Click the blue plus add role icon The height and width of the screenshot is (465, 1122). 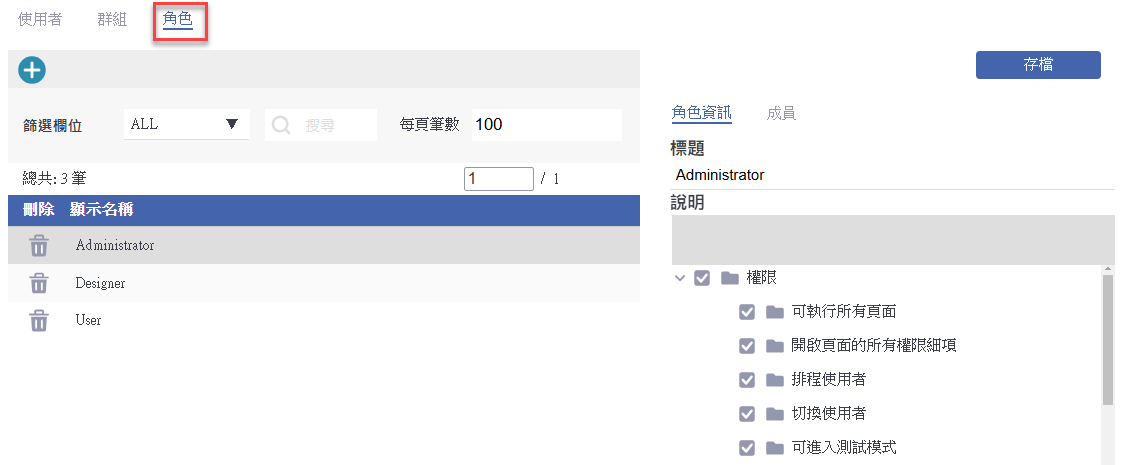tap(31, 70)
